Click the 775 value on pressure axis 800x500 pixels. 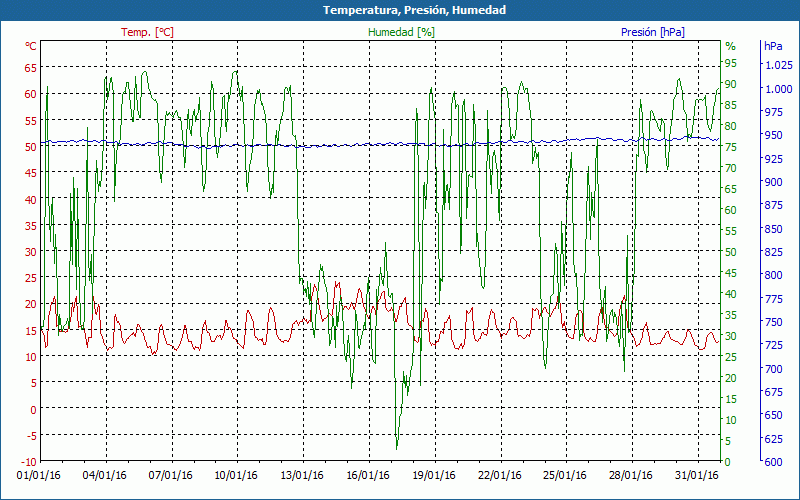tap(772, 298)
